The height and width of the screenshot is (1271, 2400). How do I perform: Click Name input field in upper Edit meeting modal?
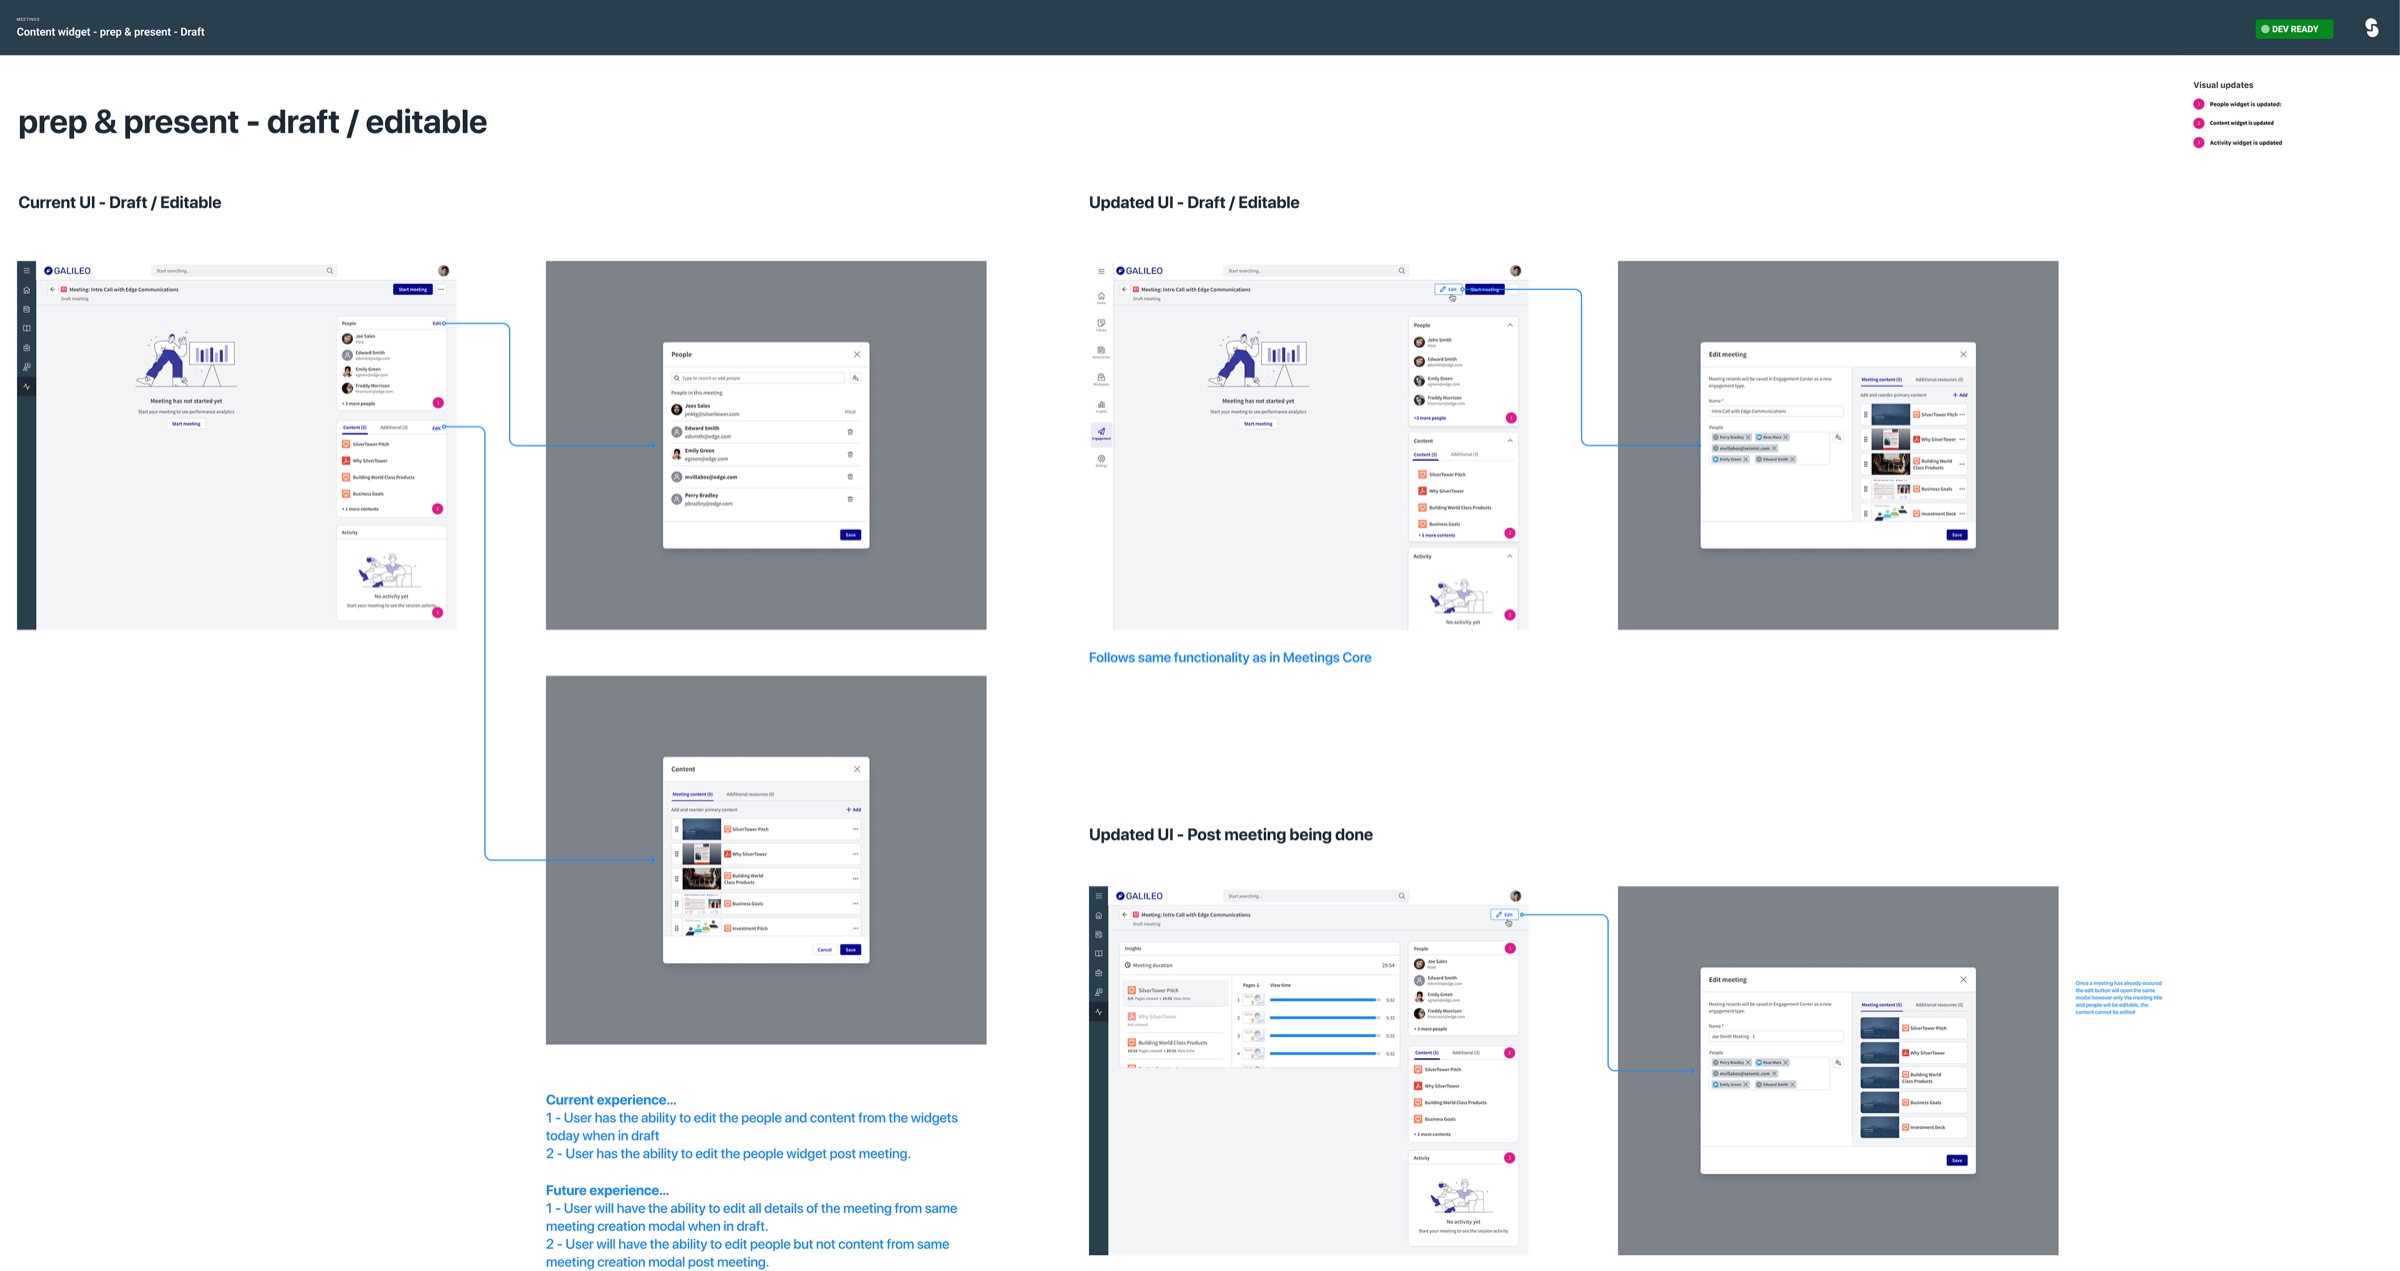1776,411
